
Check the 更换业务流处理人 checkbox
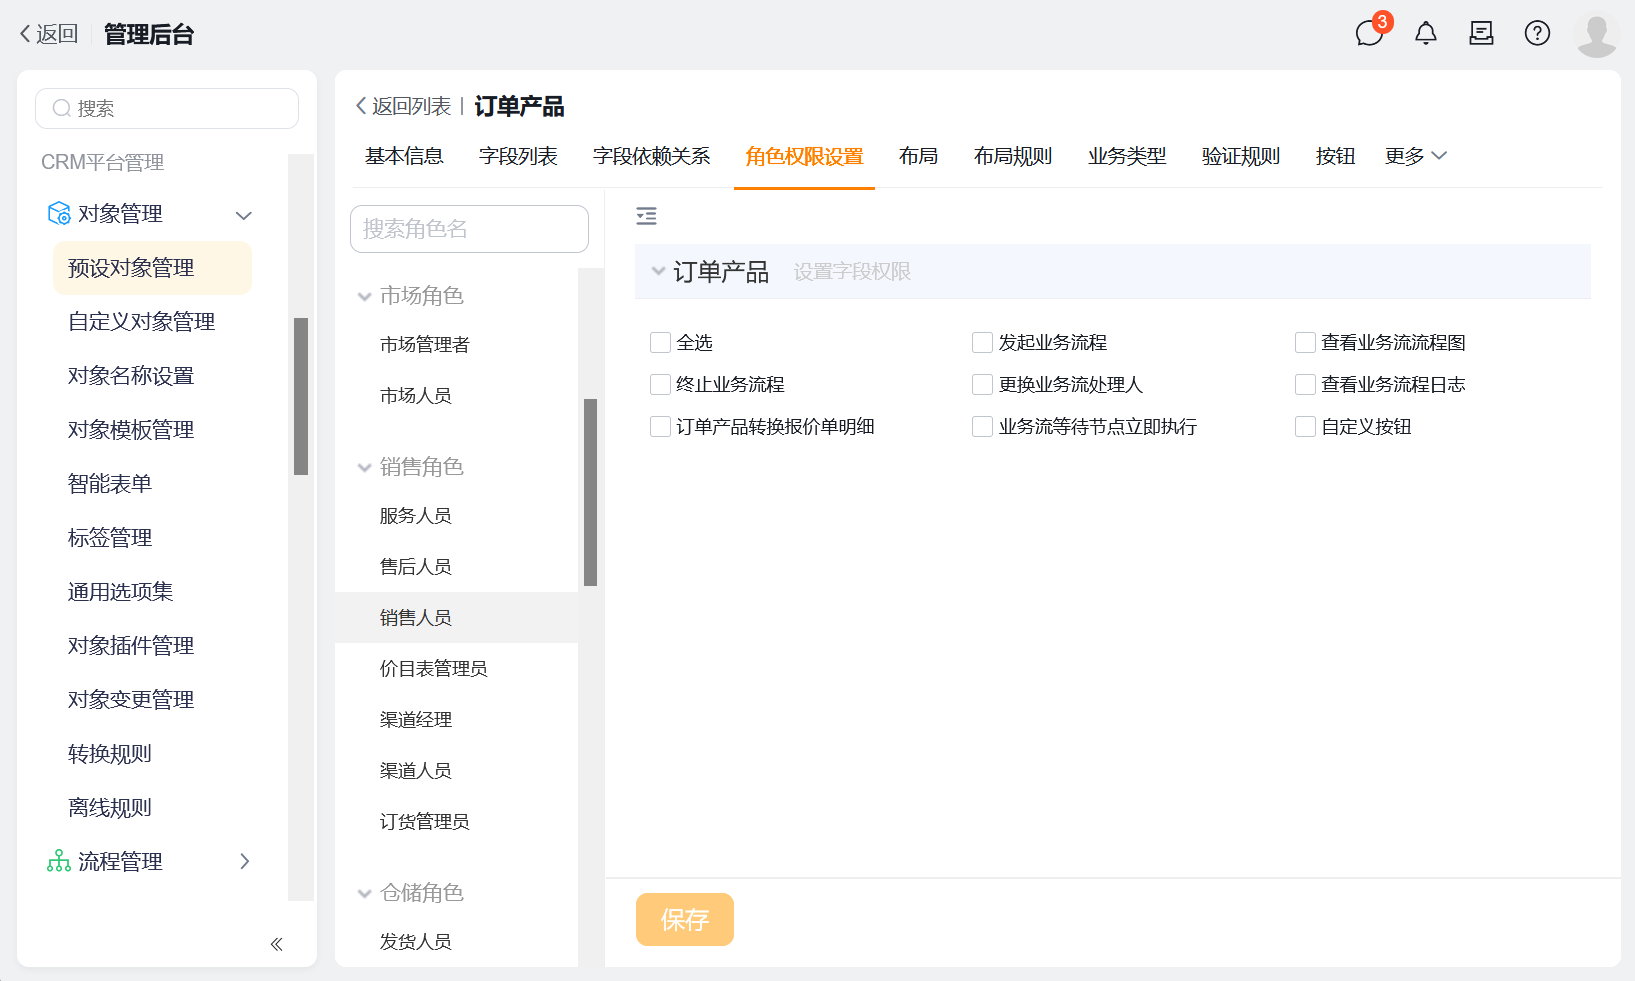[982, 385]
